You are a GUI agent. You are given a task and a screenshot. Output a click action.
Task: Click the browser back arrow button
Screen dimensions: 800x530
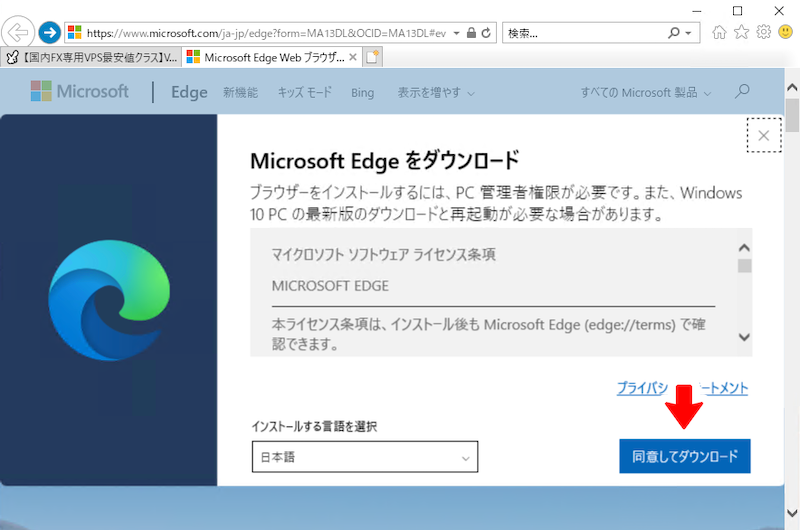(x=18, y=33)
